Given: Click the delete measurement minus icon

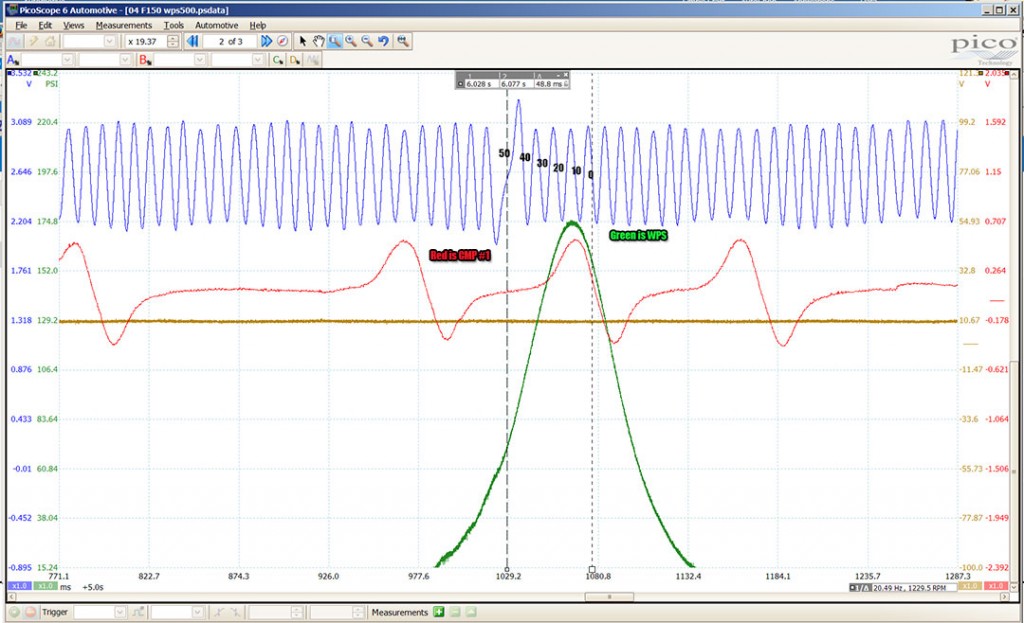Looking at the screenshot, I should 455,613.
